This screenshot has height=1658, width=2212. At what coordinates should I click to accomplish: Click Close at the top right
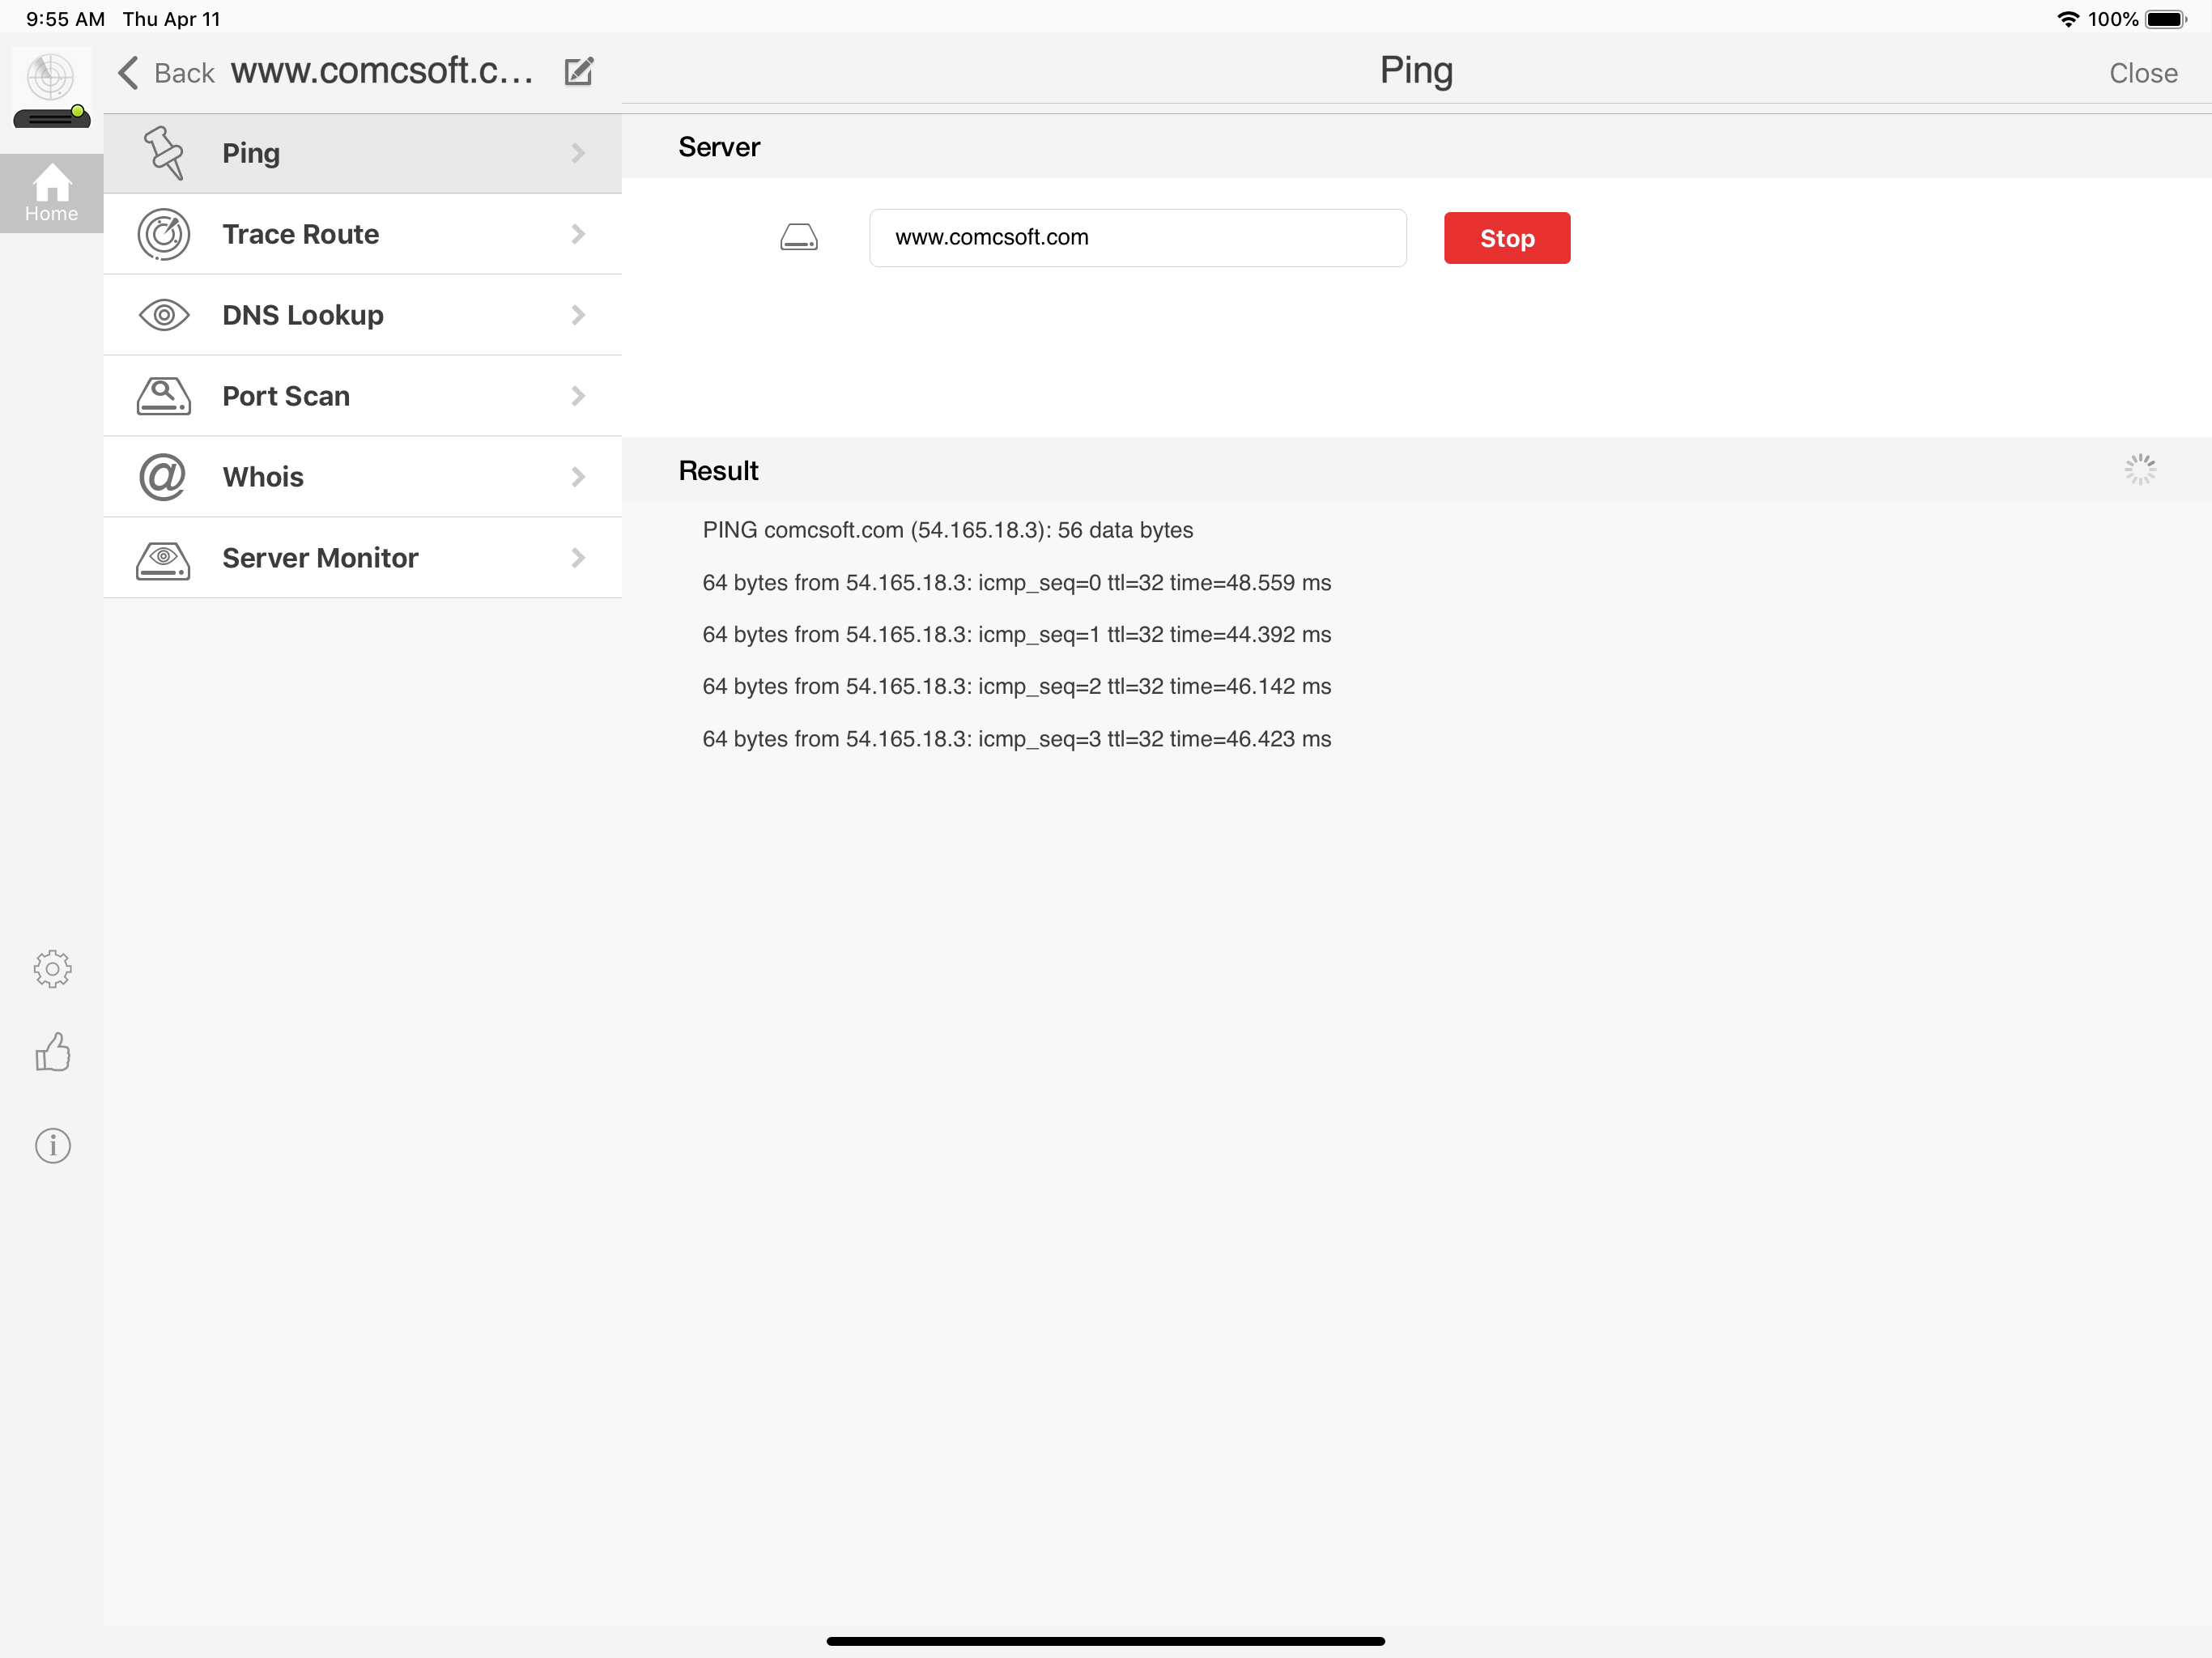click(x=2142, y=71)
